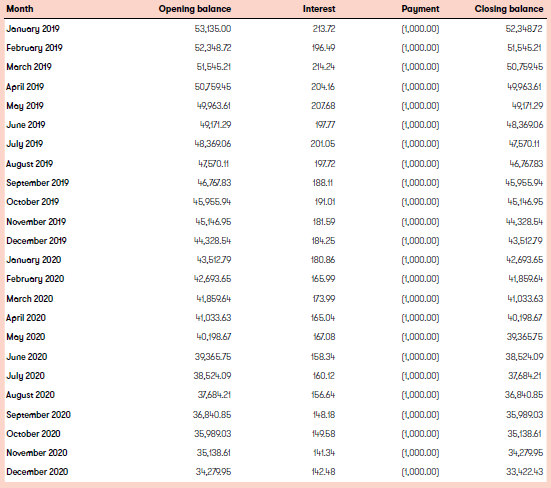Click interest value 201.05

[x=323, y=144]
